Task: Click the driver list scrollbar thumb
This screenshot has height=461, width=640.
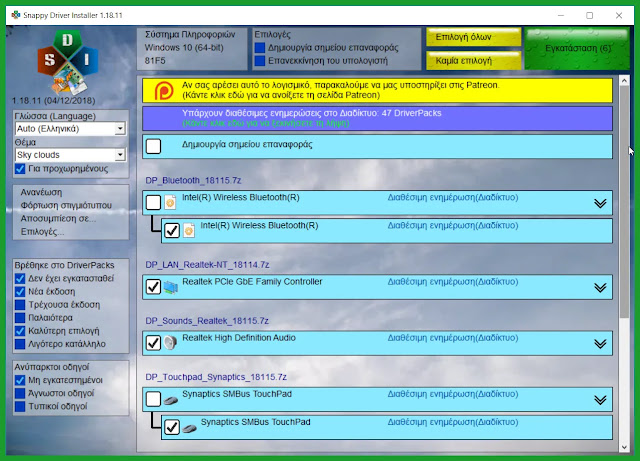Action: click(624, 203)
